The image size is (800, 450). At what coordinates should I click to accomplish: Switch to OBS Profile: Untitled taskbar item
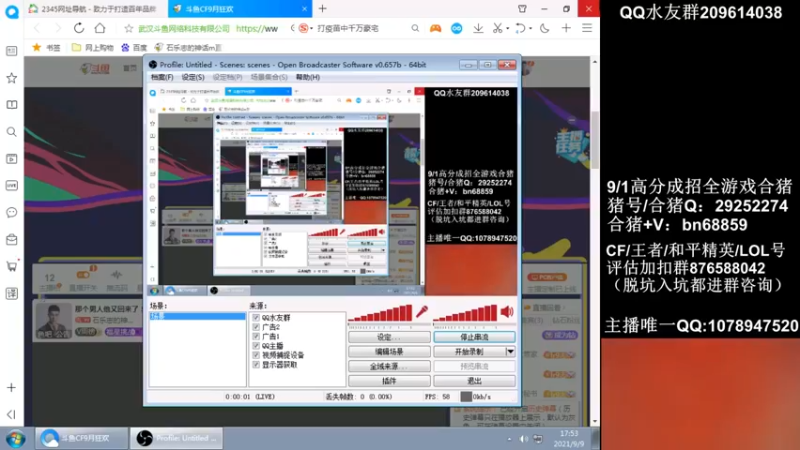coord(177,438)
